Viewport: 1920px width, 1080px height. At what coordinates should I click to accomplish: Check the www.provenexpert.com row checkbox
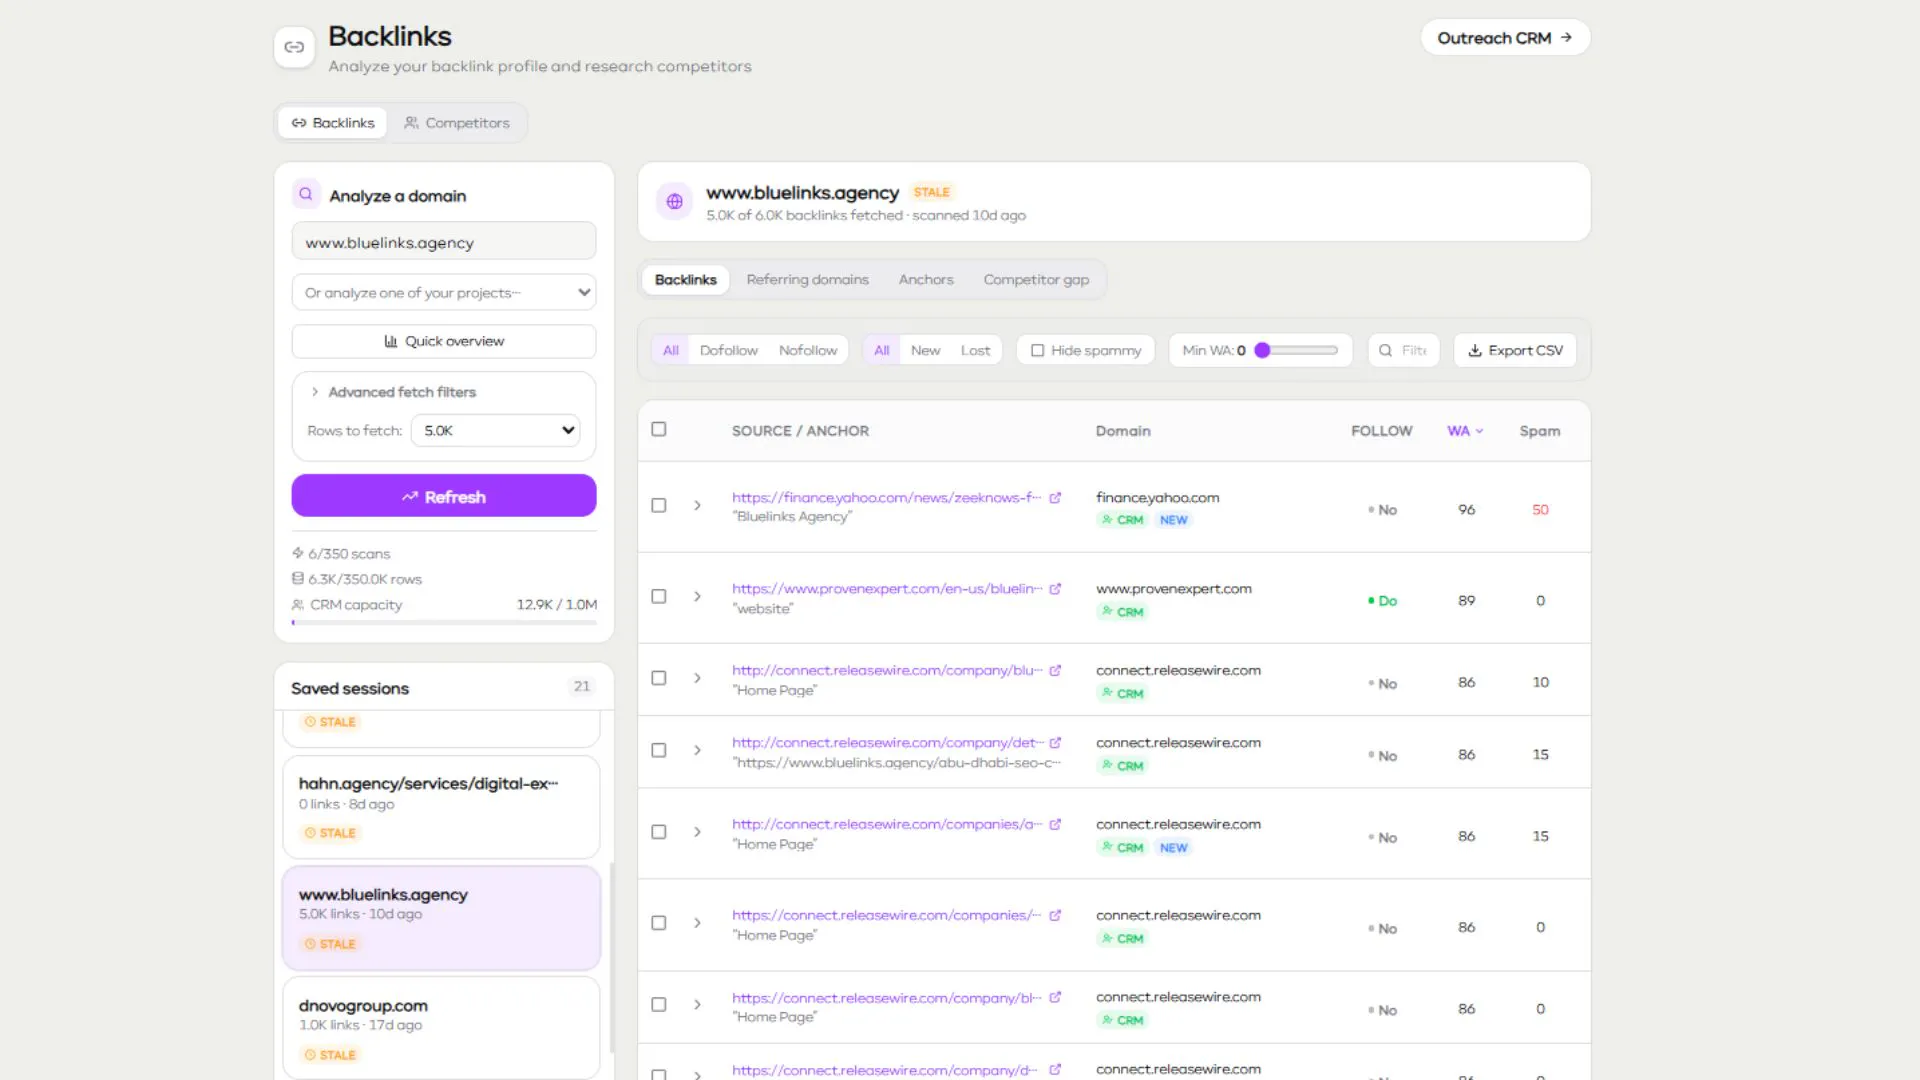(x=659, y=597)
